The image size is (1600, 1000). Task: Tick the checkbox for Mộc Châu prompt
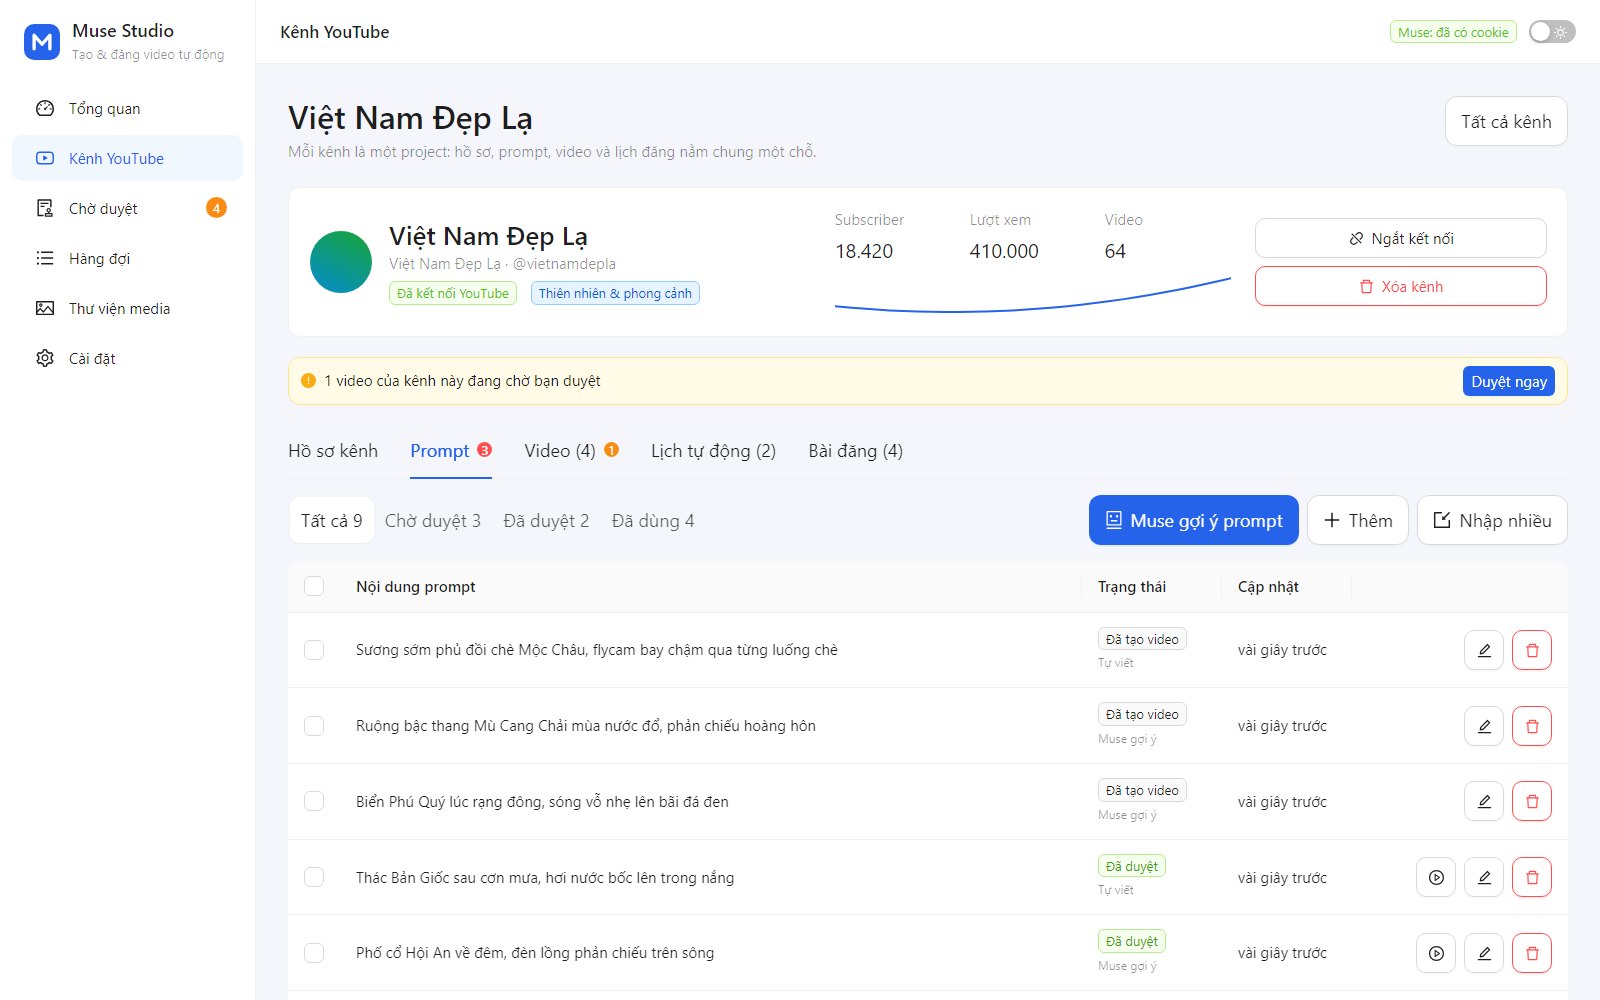pyautogui.click(x=314, y=650)
